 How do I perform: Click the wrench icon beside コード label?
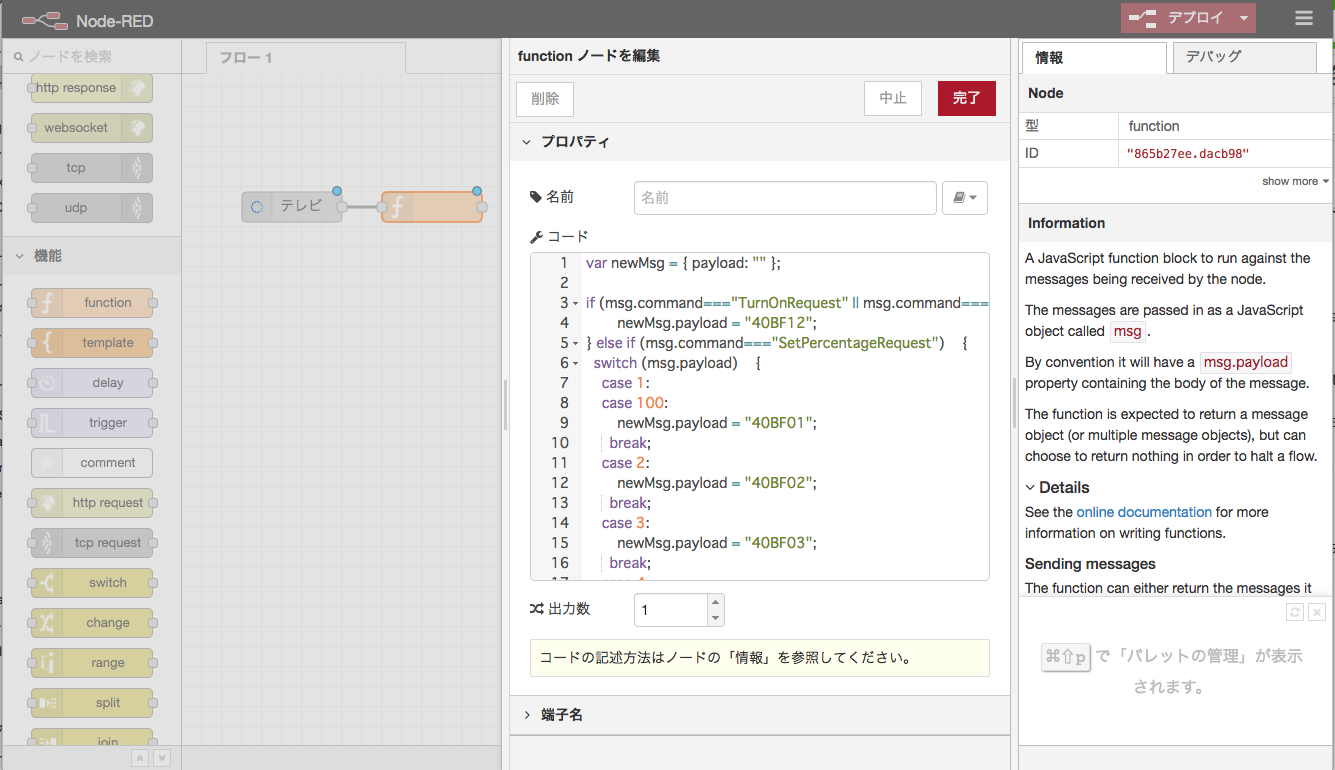pyautogui.click(x=536, y=237)
